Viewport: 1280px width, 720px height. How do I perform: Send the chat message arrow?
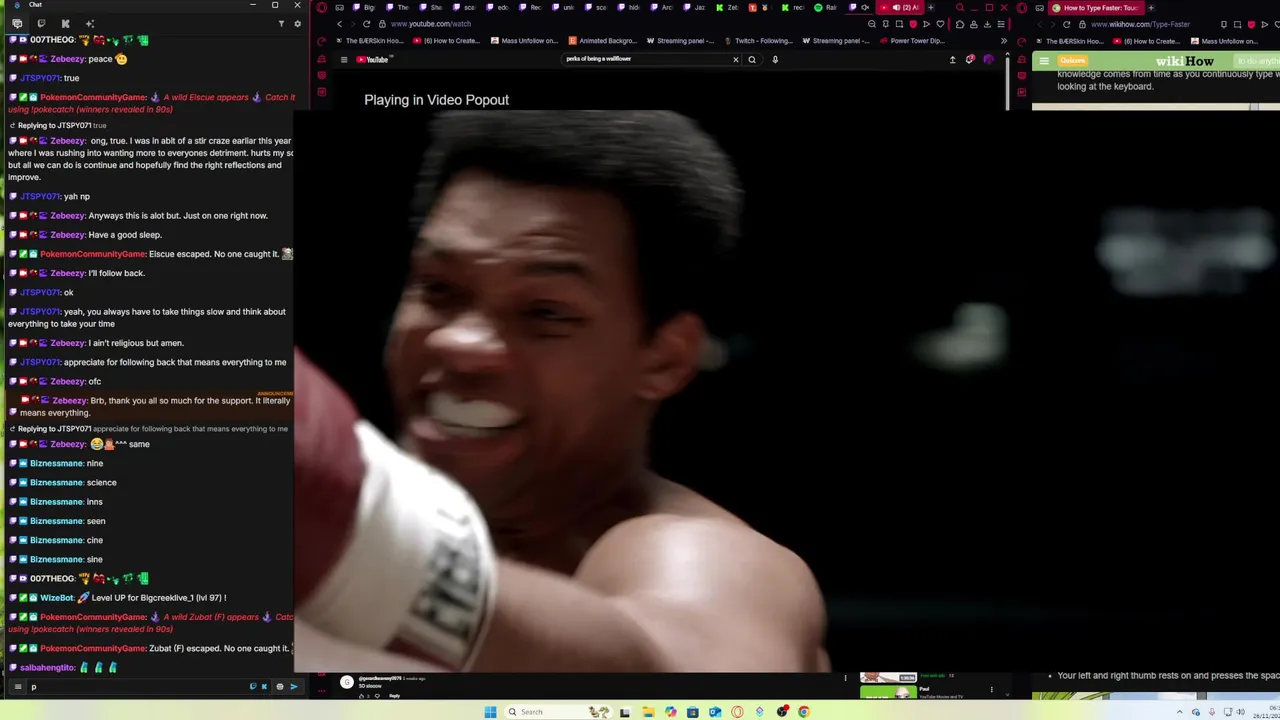coord(293,687)
